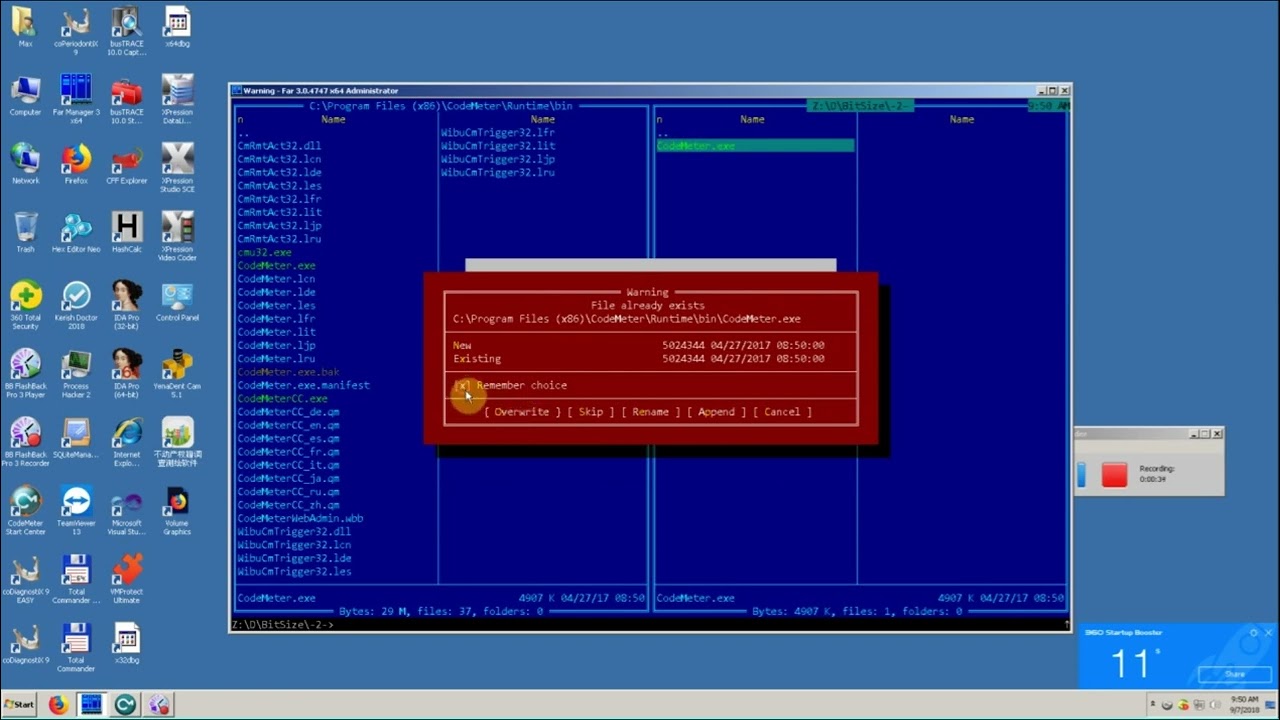Open TeamViewer 13 desktop shortcut

tap(75, 510)
